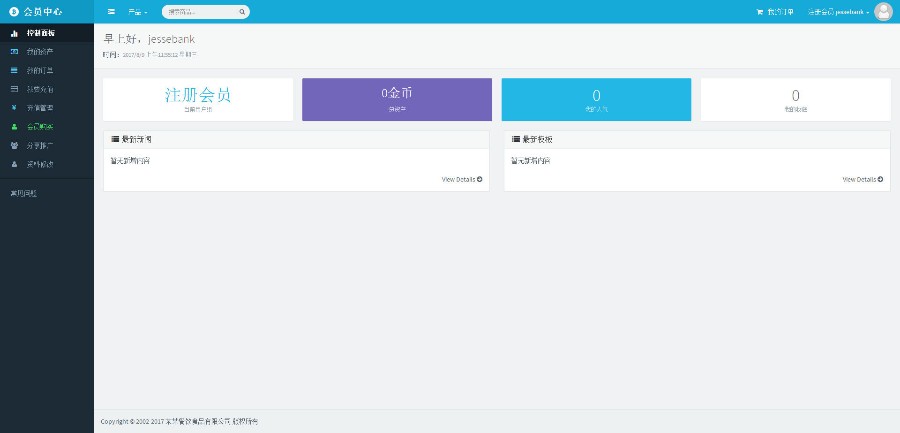Select the green user icon in sidebar
Image resolution: width=900 pixels, height=433 pixels.
14,126
